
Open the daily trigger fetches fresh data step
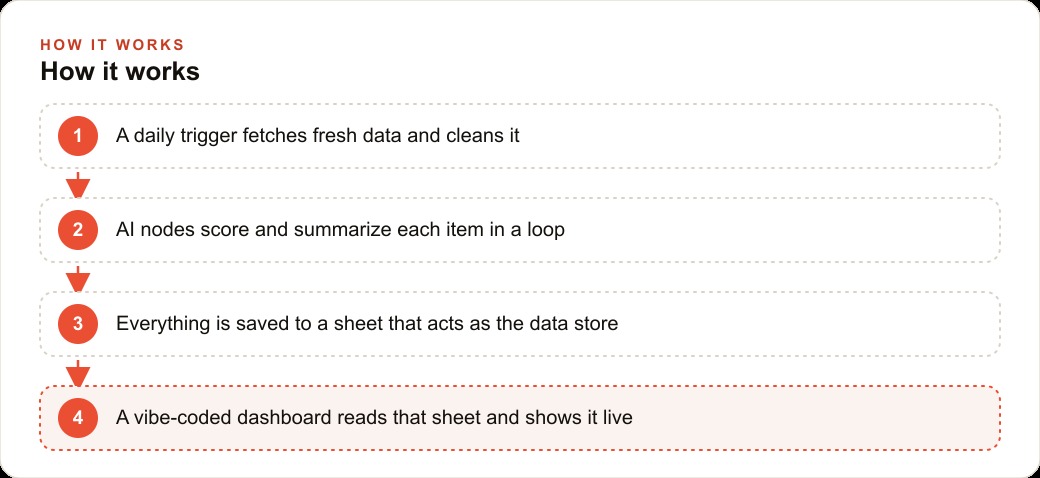click(520, 136)
